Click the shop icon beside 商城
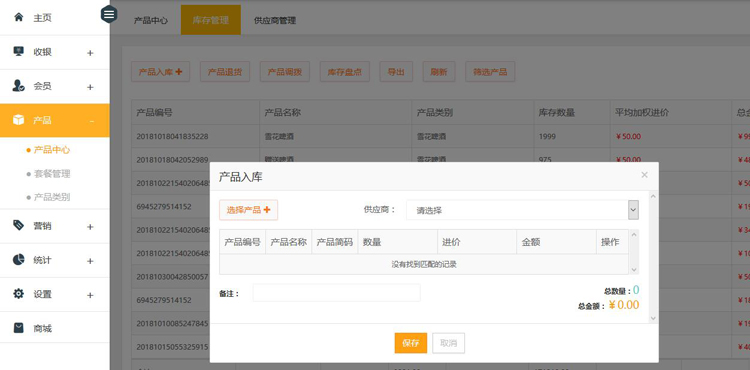Image resolution: width=750 pixels, height=370 pixels. tap(19, 328)
